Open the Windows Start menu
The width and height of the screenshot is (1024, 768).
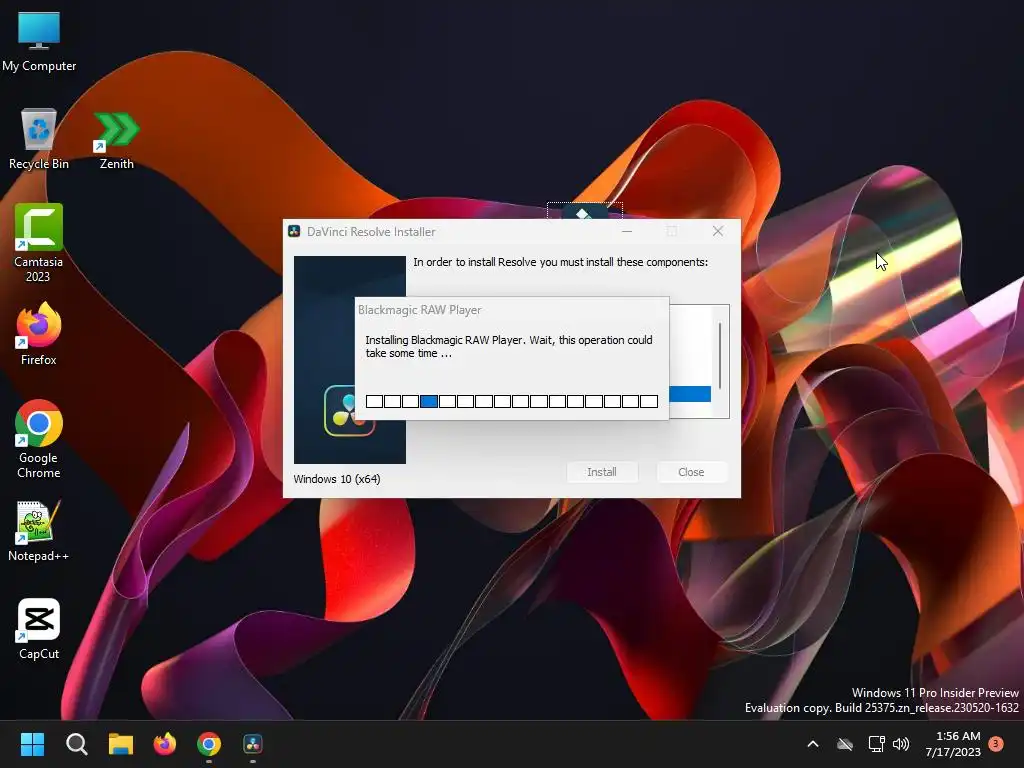(32, 744)
